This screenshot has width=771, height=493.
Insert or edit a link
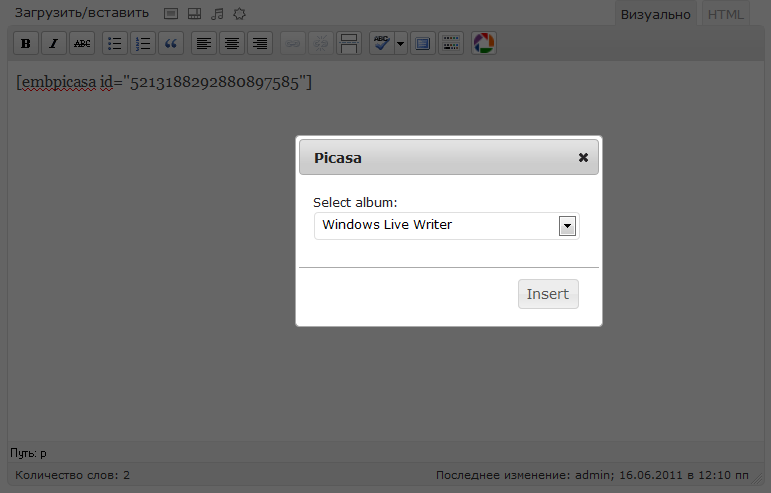click(x=293, y=43)
